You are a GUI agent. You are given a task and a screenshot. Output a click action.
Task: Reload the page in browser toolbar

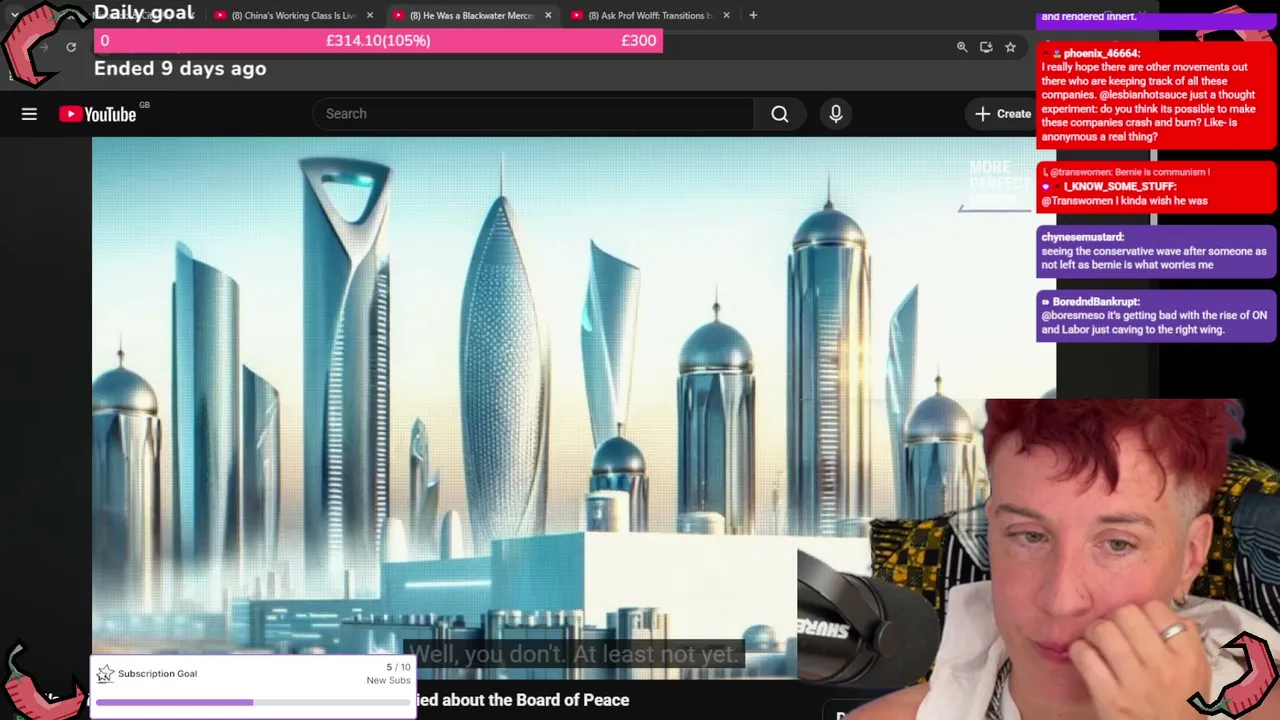[x=71, y=47]
